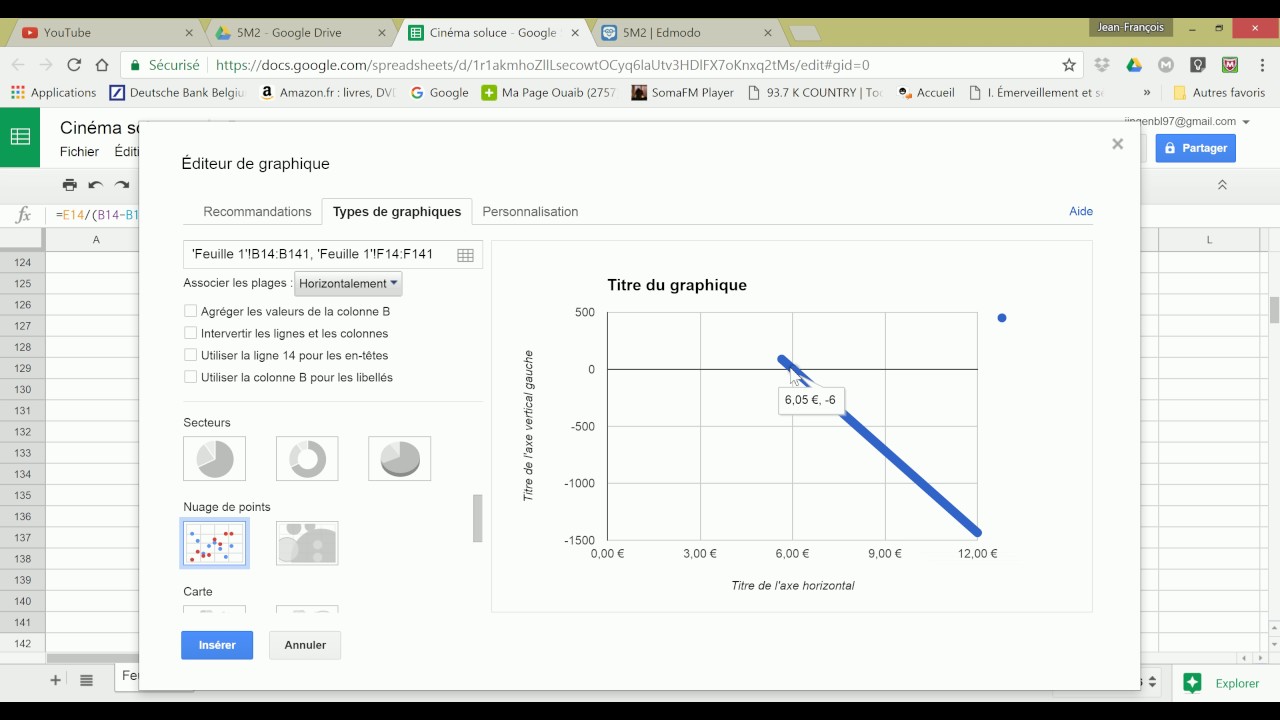
Task: Click the print icon in toolbar
Action: click(69, 184)
